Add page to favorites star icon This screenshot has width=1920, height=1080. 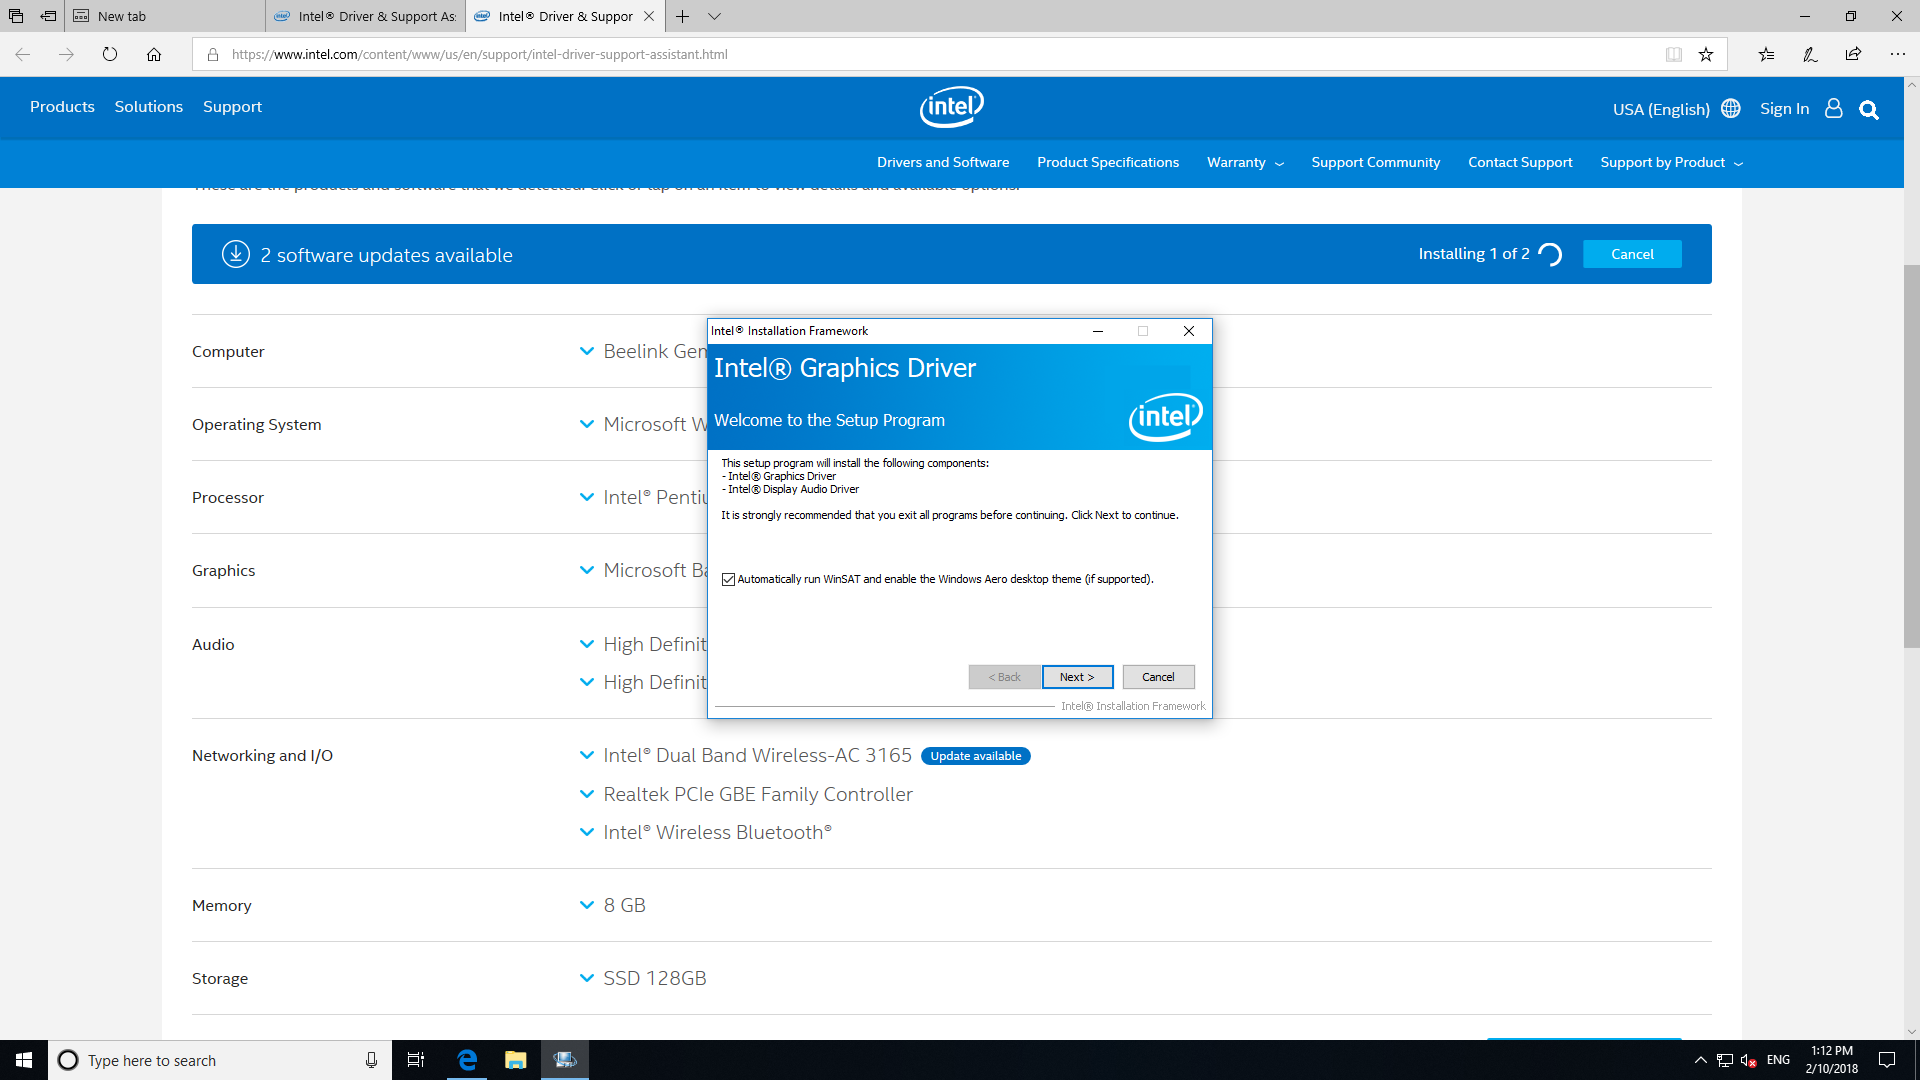click(x=1706, y=54)
